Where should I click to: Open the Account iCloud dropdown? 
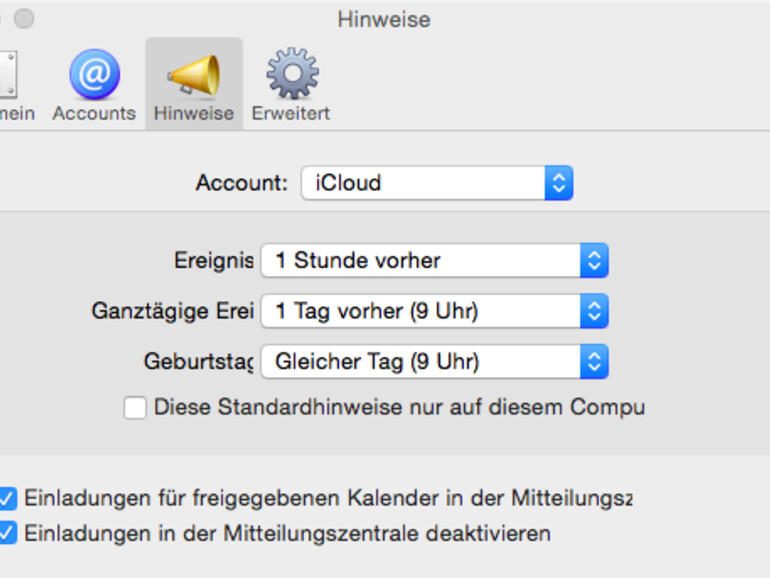coord(437,183)
